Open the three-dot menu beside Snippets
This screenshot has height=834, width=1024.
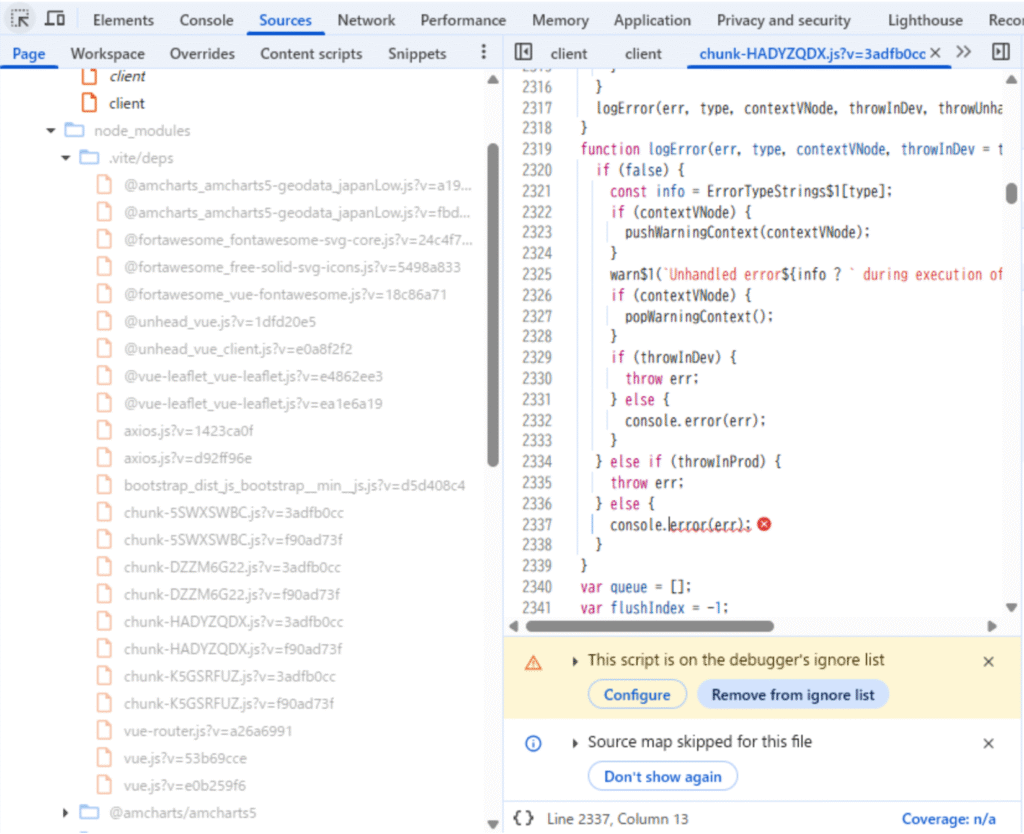(x=484, y=53)
